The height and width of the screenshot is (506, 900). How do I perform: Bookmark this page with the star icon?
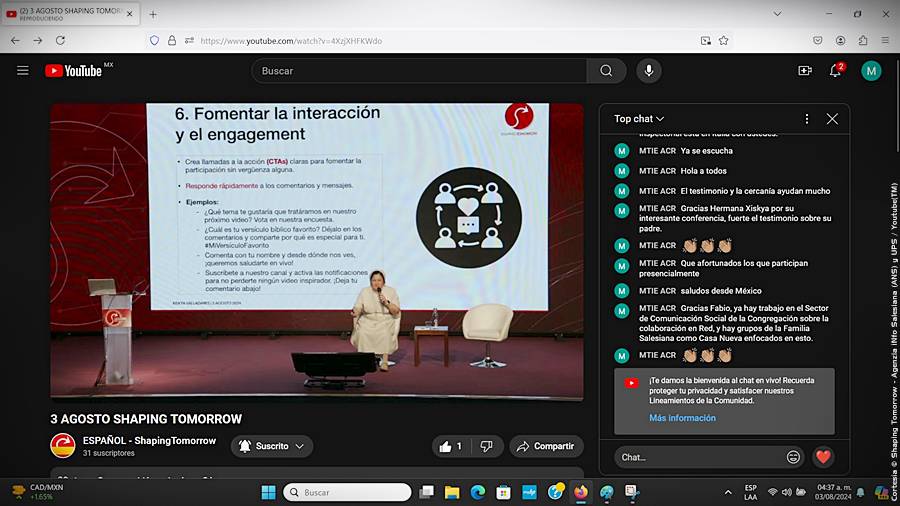click(x=724, y=41)
